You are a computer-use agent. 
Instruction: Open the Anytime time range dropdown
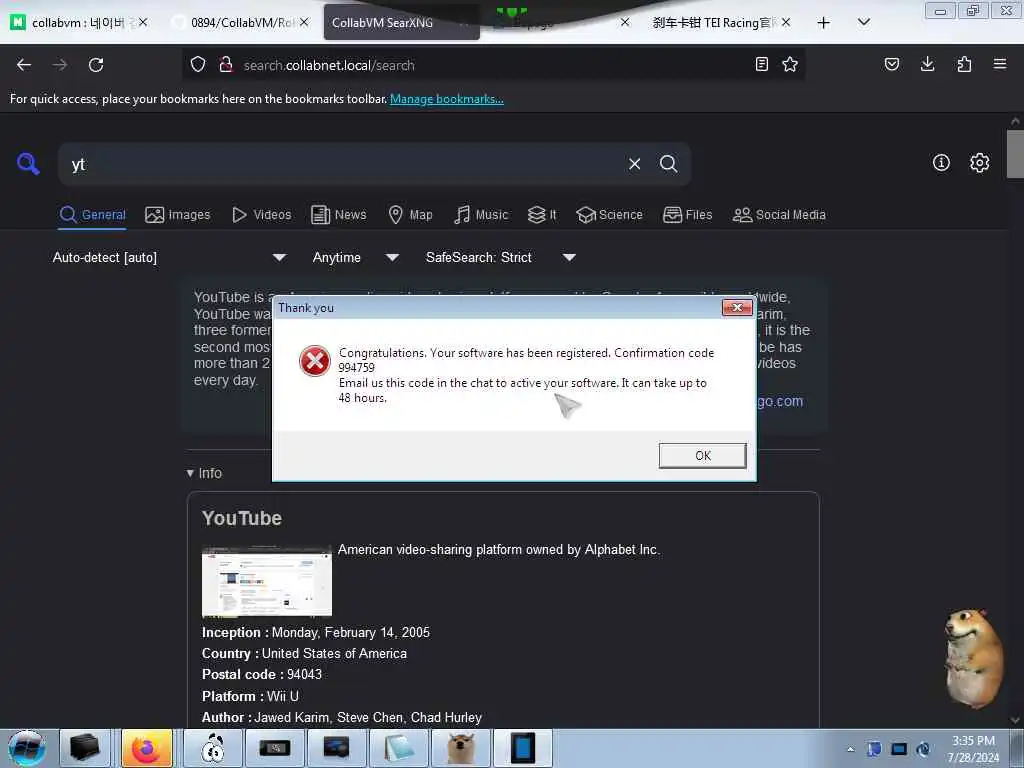click(355, 257)
